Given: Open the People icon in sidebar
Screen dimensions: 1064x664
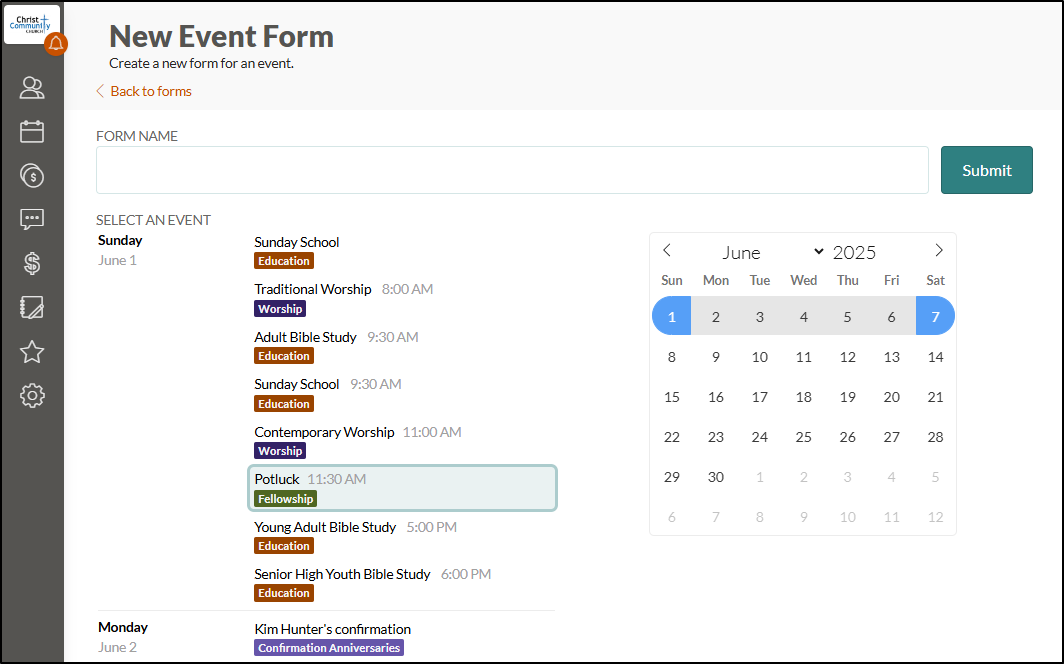Looking at the screenshot, I should 32,88.
